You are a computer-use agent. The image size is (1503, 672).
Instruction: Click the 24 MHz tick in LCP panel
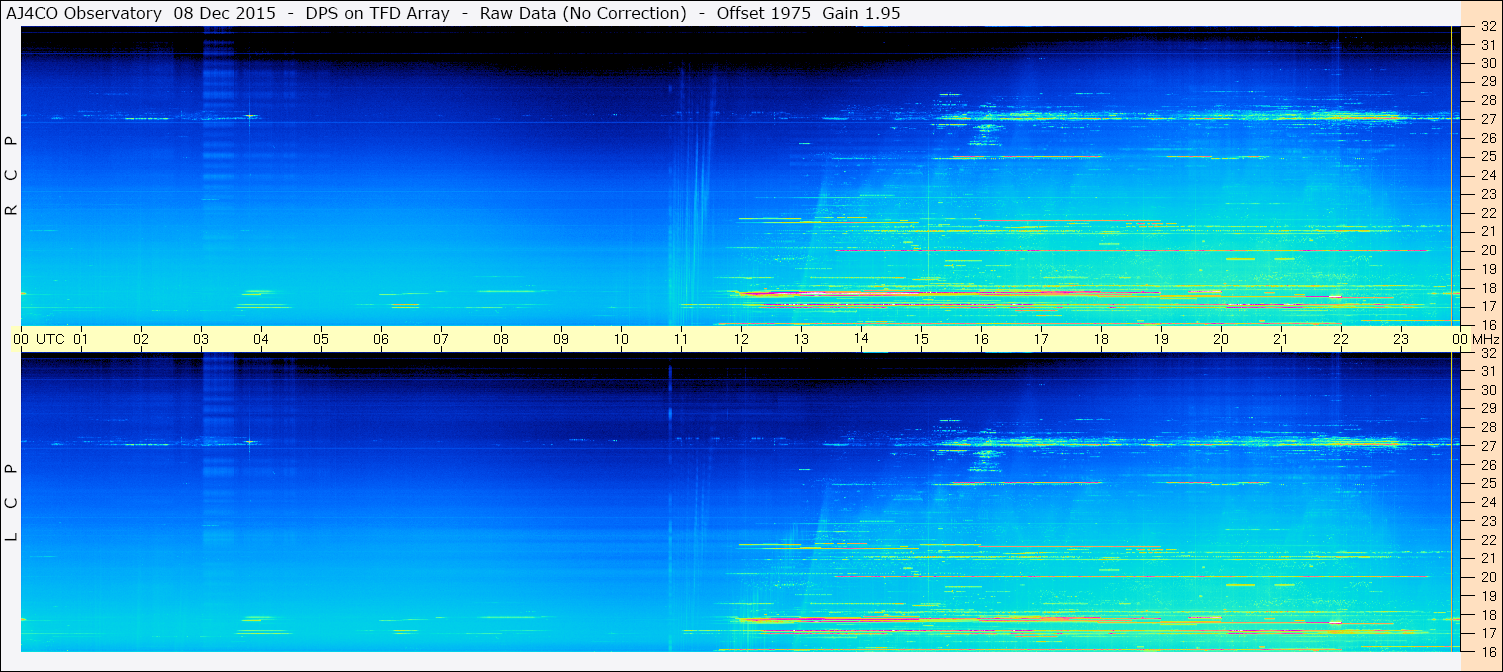coord(1488,502)
